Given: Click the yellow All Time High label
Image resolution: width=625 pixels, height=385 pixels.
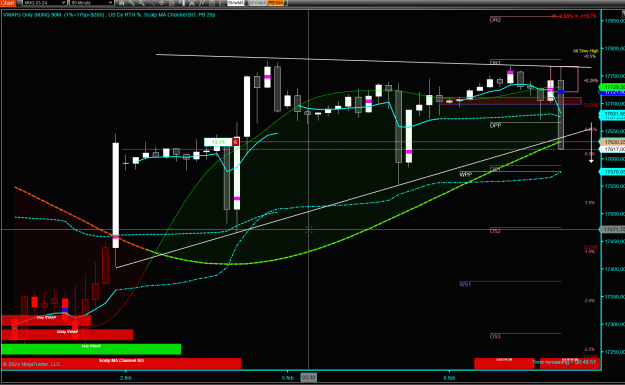Looking at the screenshot, I should coord(586,51).
